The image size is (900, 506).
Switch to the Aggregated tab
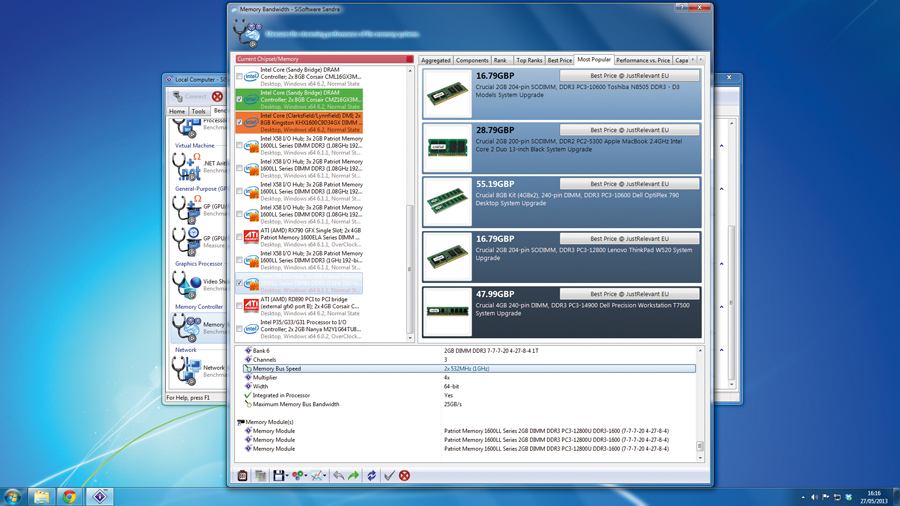[436, 60]
